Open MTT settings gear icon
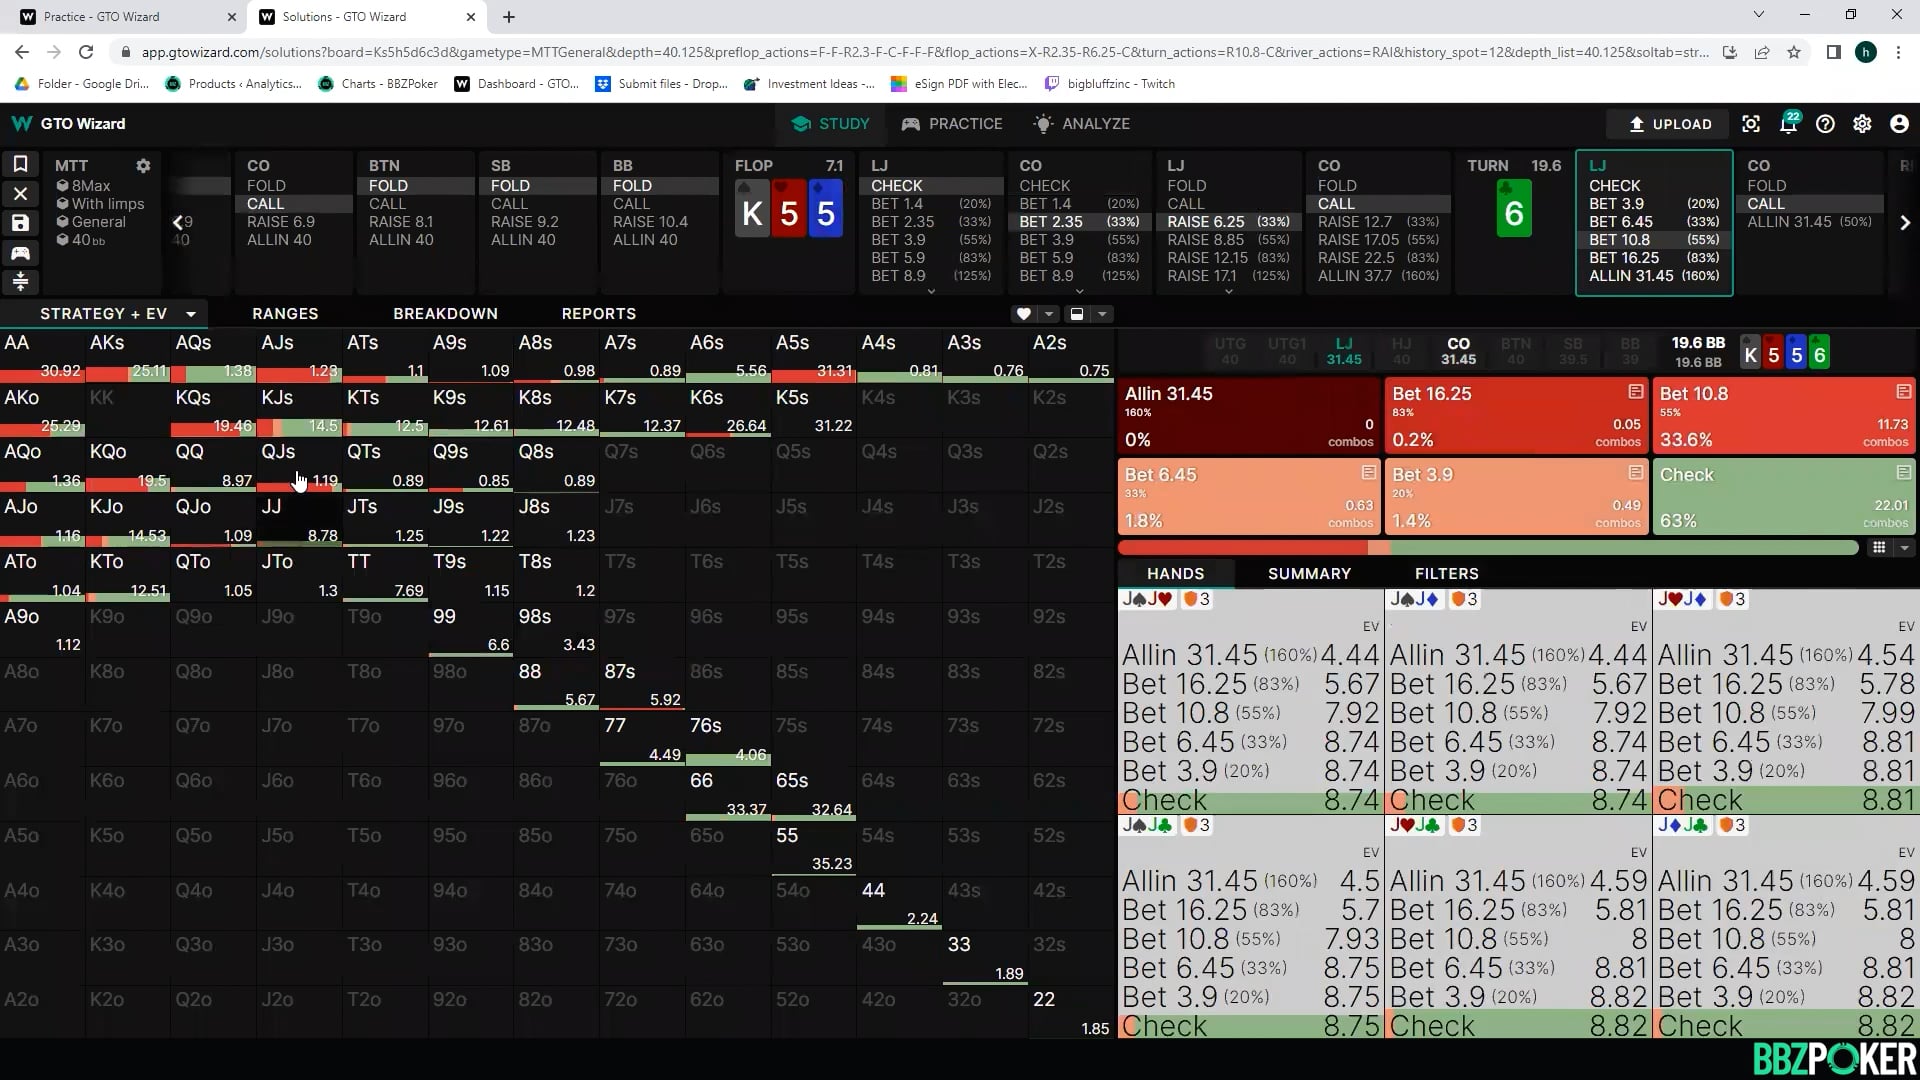This screenshot has width=1920, height=1080. pyautogui.click(x=143, y=166)
